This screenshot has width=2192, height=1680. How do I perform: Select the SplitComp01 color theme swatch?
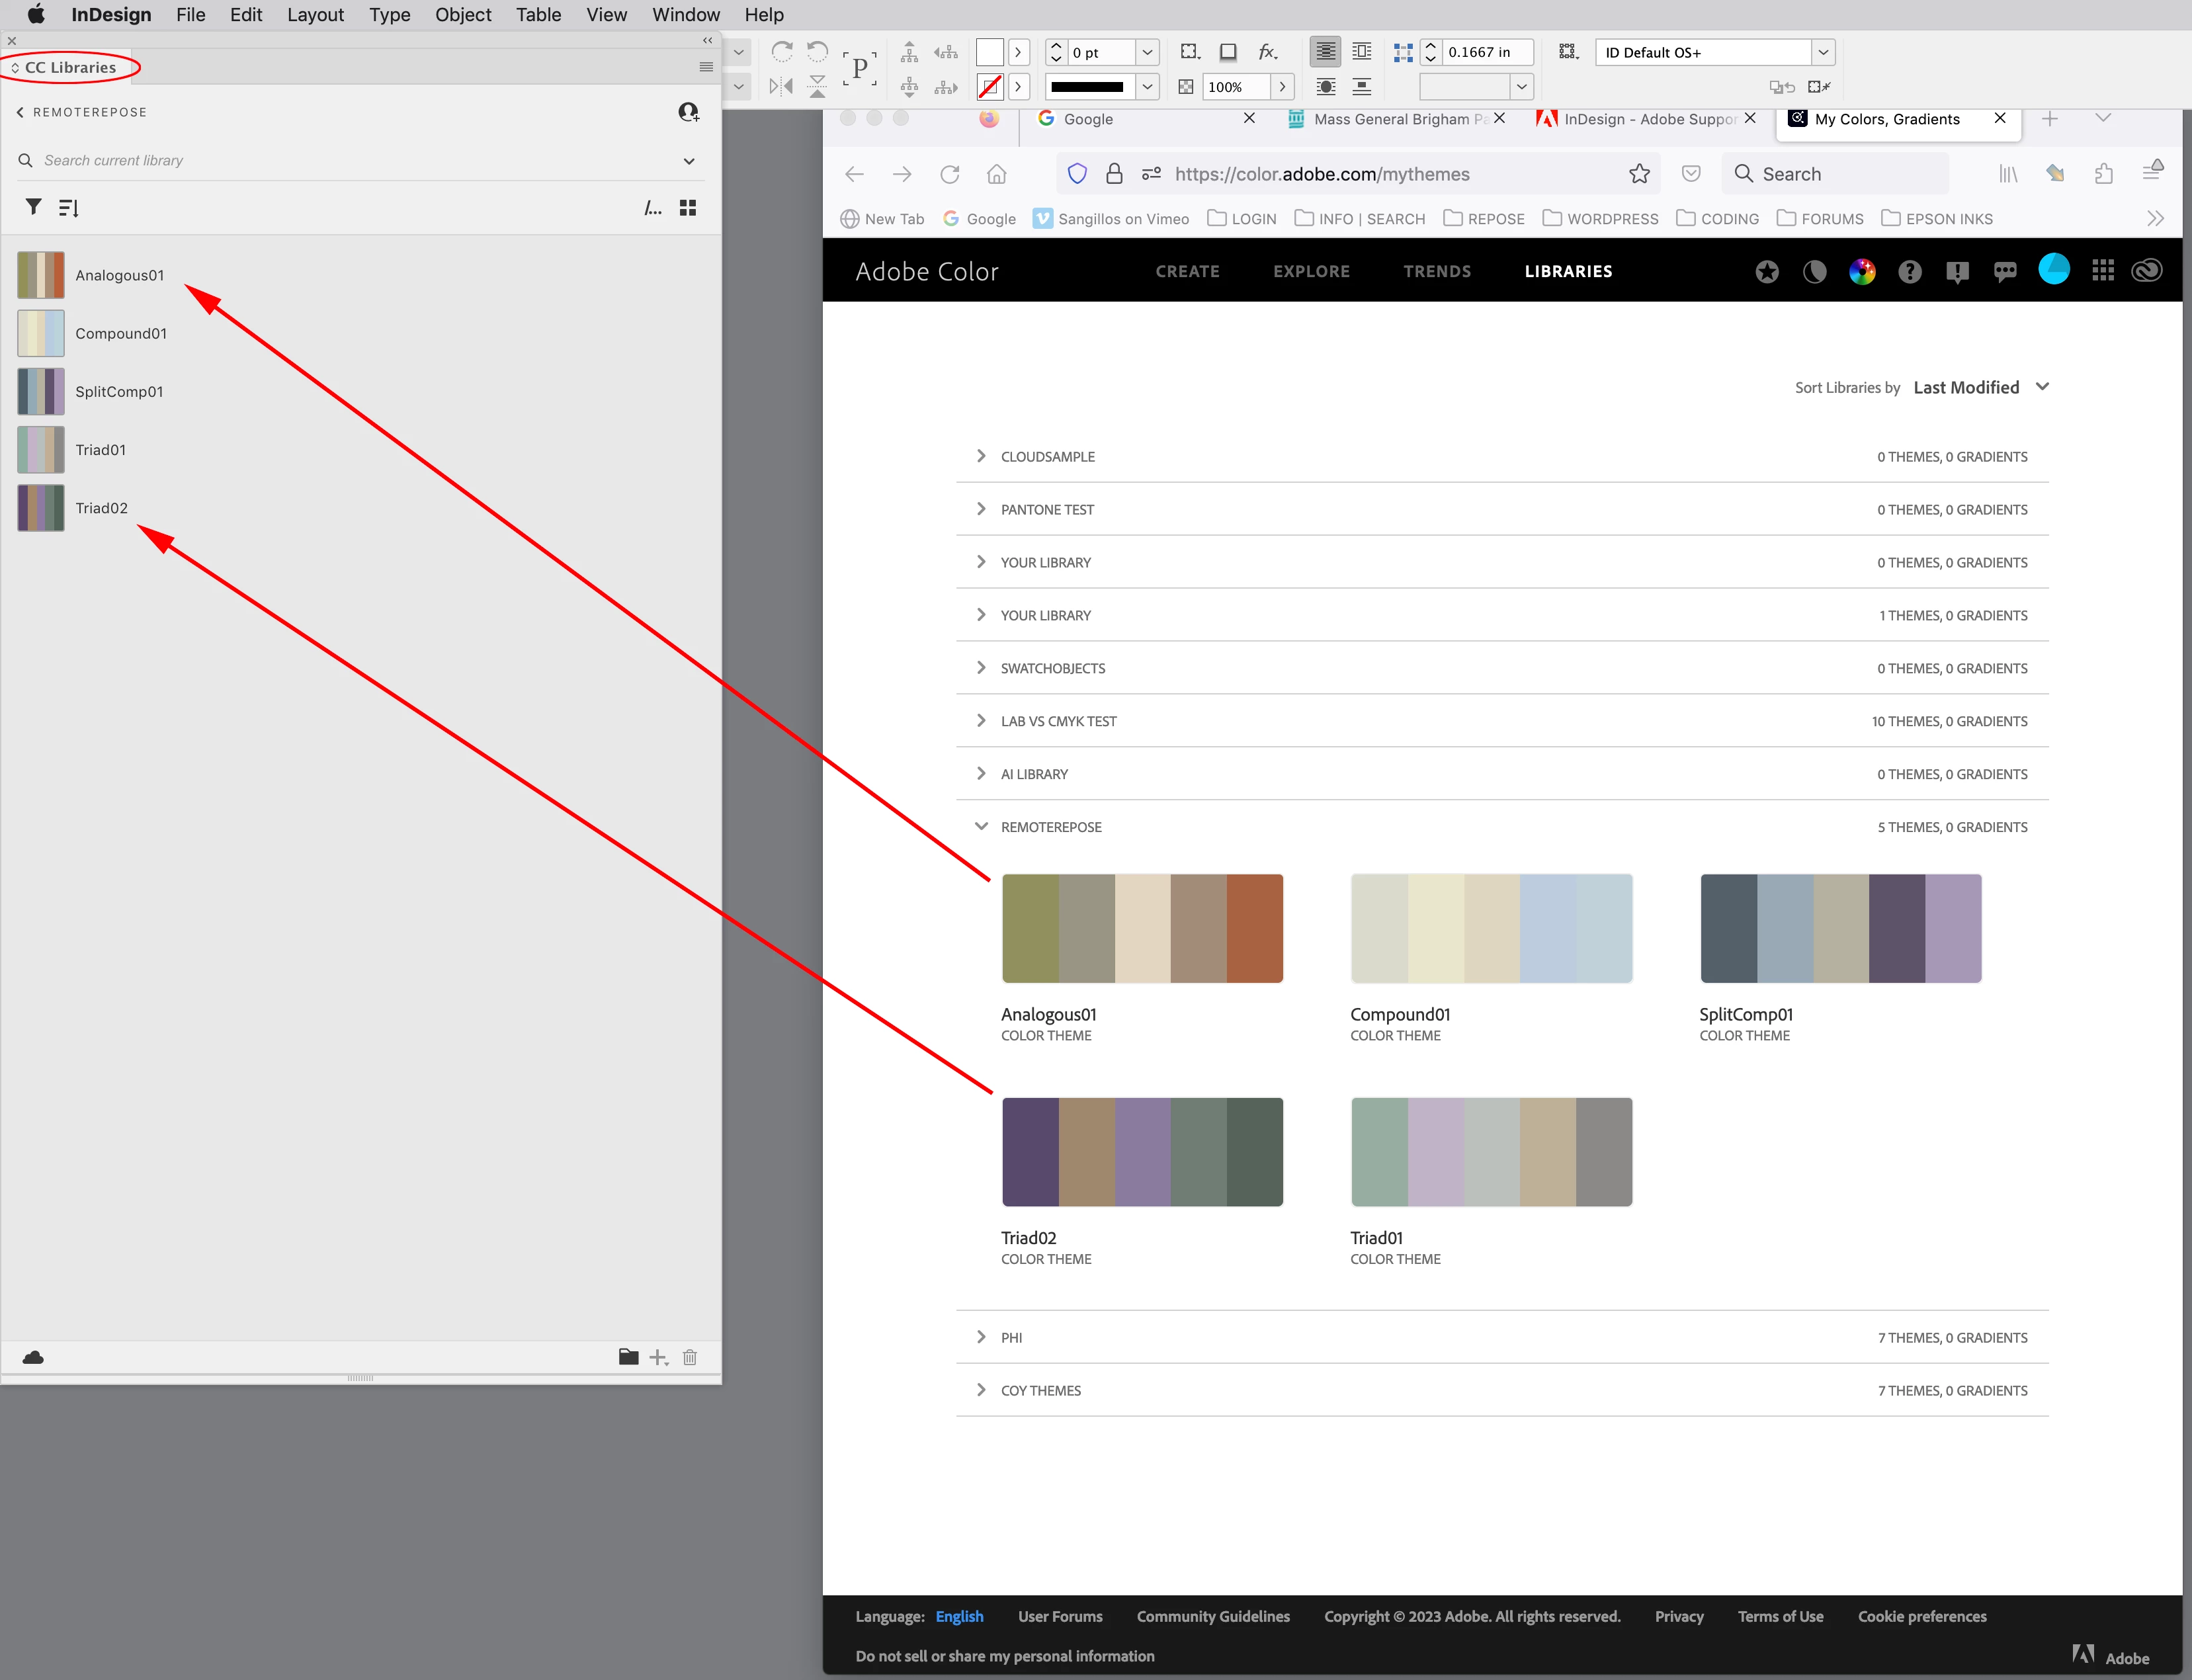1840,928
